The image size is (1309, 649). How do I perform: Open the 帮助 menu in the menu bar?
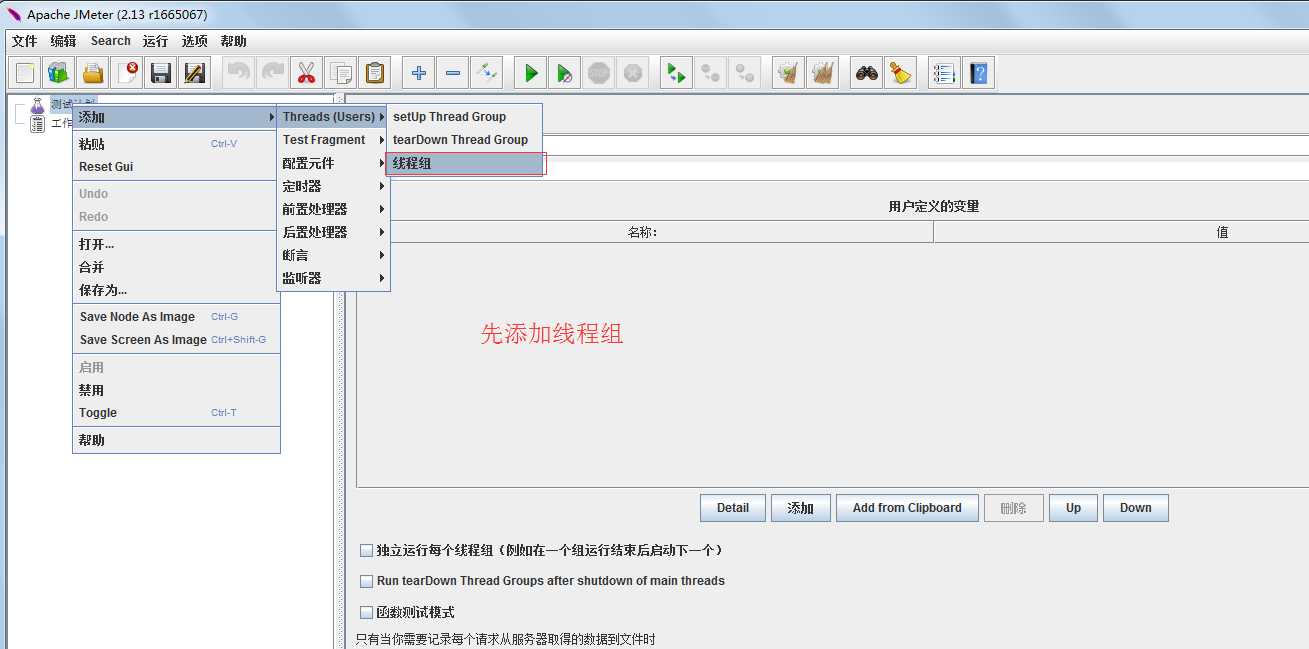tap(234, 41)
